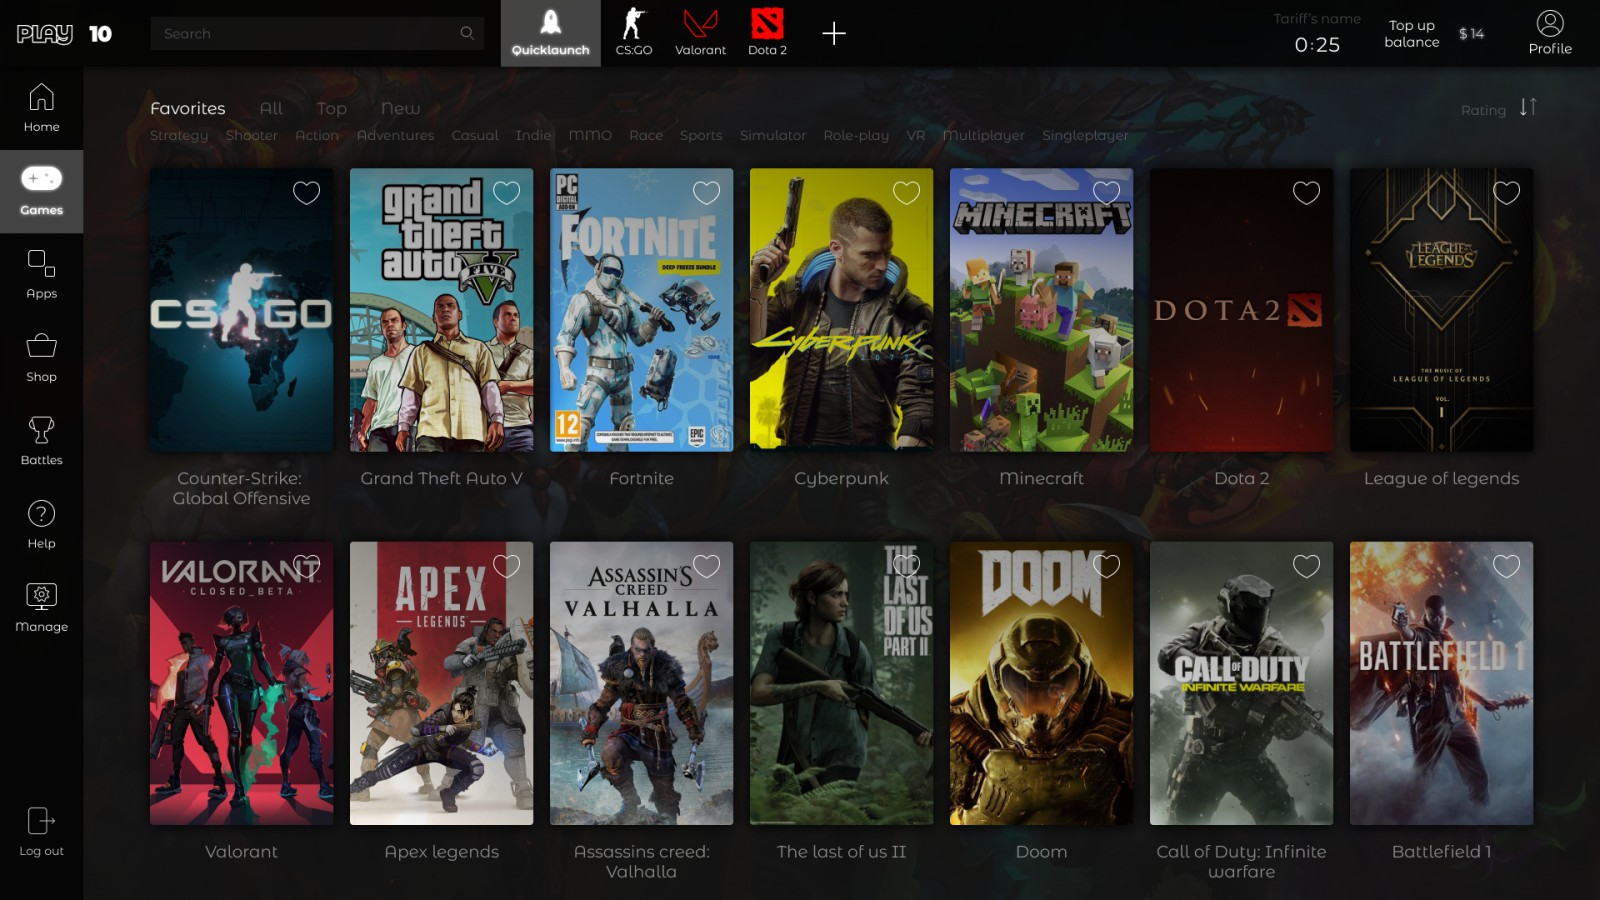
Task: Switch to the All games tab
Action: pos(271,108)
